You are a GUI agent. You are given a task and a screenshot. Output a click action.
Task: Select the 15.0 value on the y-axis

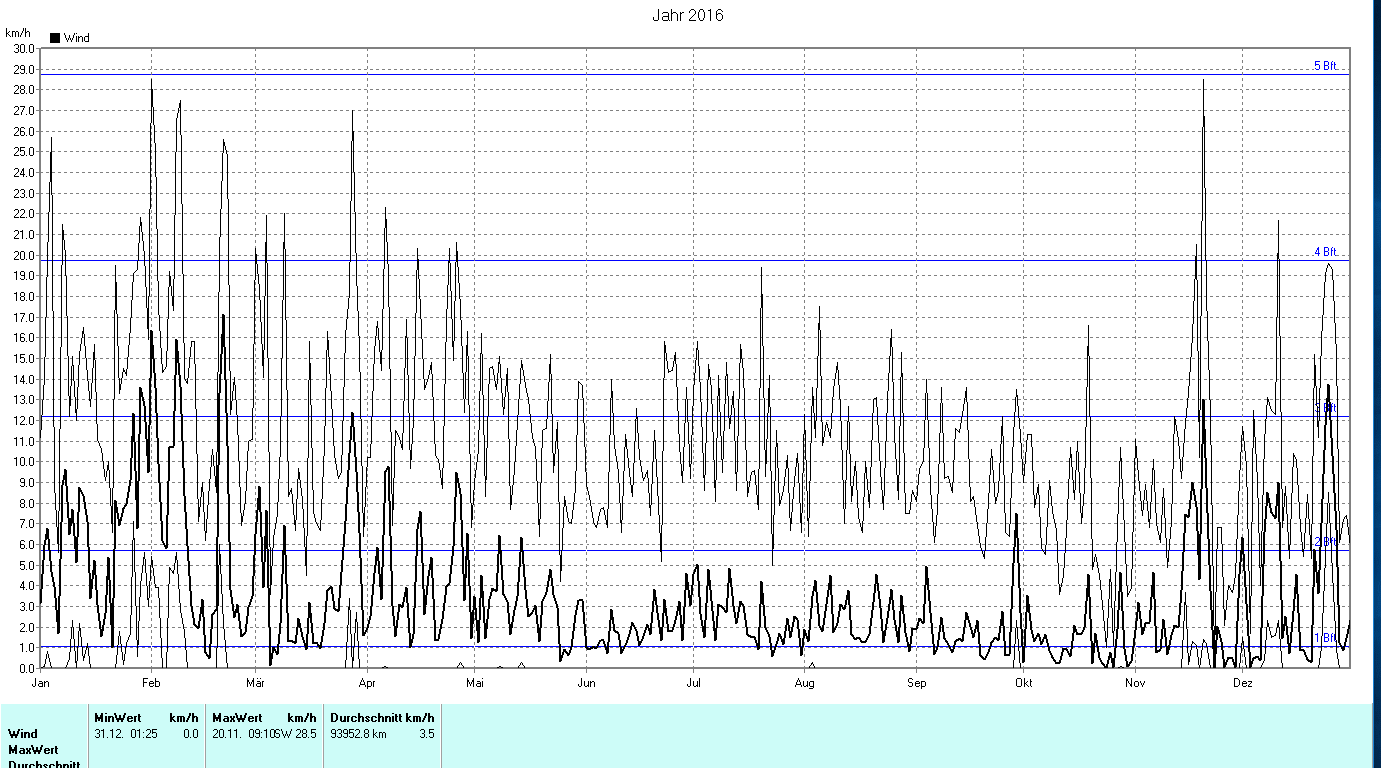[x=23, y=358]
